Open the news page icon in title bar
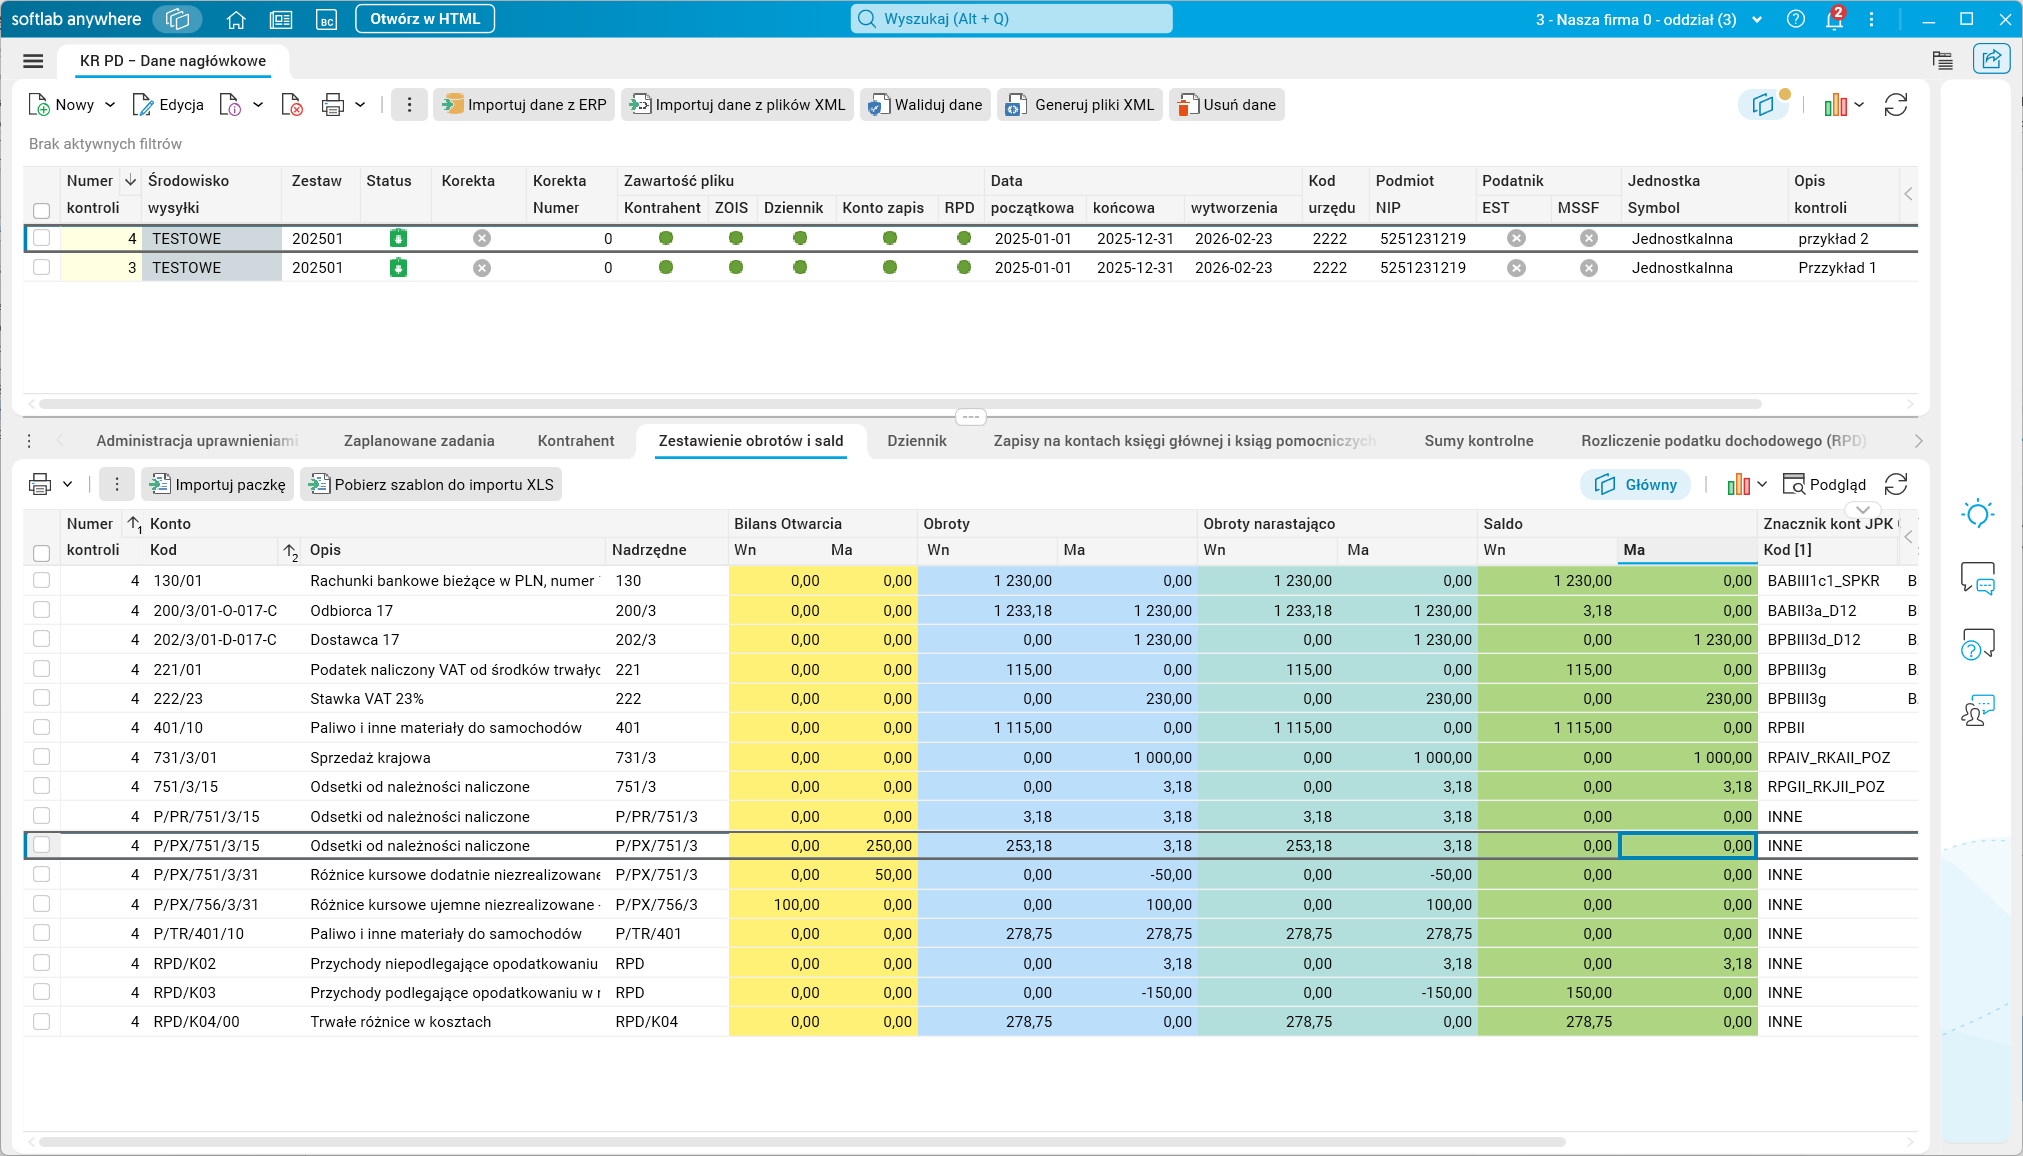Image resolution: width=2023 pixels, height=1156 pixels. tap(281, 19)
